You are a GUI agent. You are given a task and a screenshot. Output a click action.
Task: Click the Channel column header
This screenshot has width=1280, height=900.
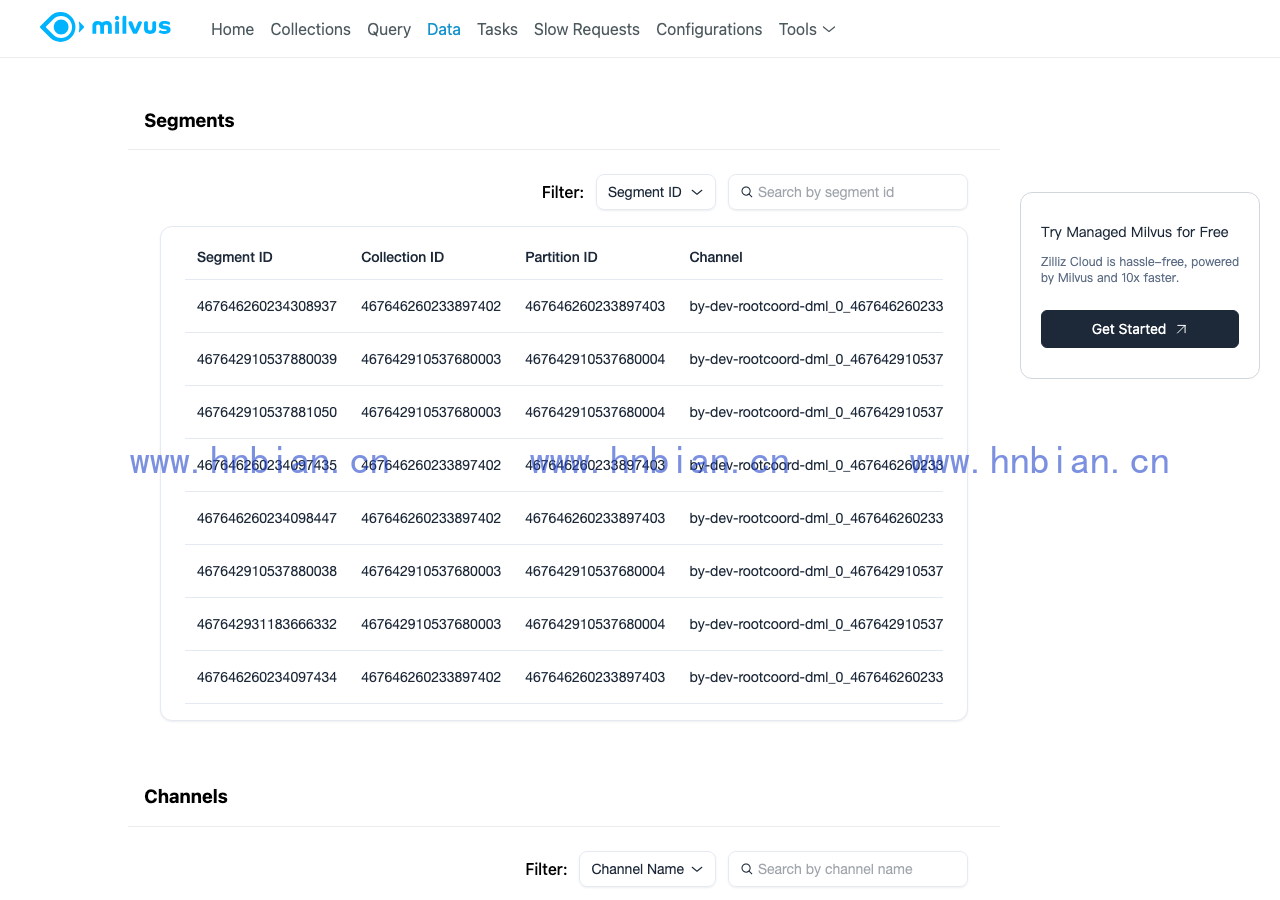tap(716, 257)
